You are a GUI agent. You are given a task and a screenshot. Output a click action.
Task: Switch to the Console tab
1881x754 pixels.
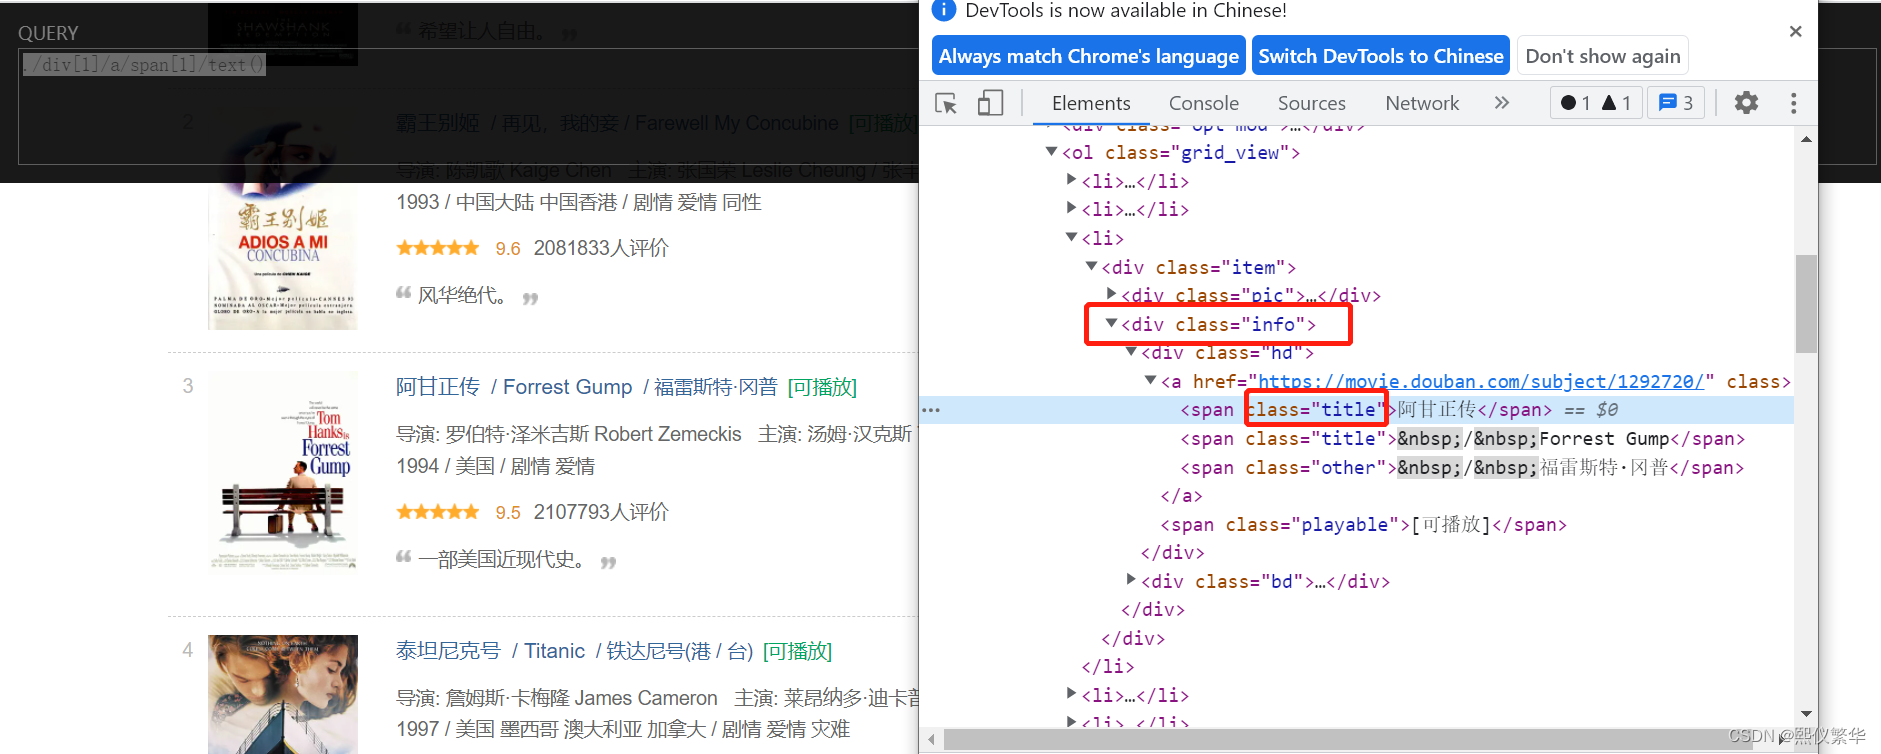pos(1204,103)
